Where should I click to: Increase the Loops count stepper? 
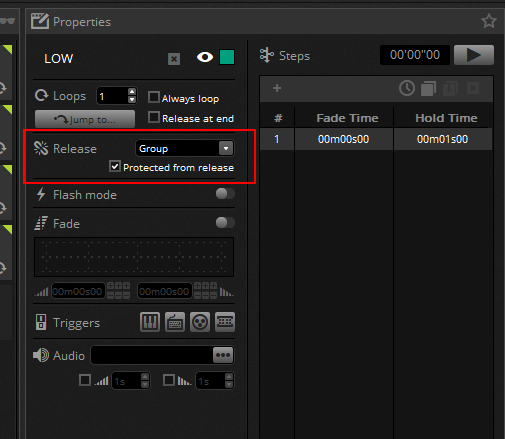pos(132,92)
